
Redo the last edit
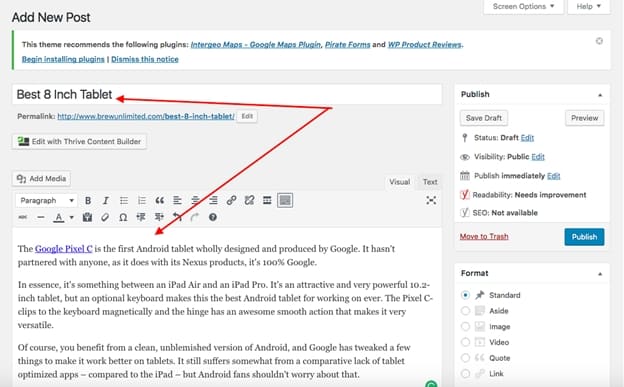(195, 217)
